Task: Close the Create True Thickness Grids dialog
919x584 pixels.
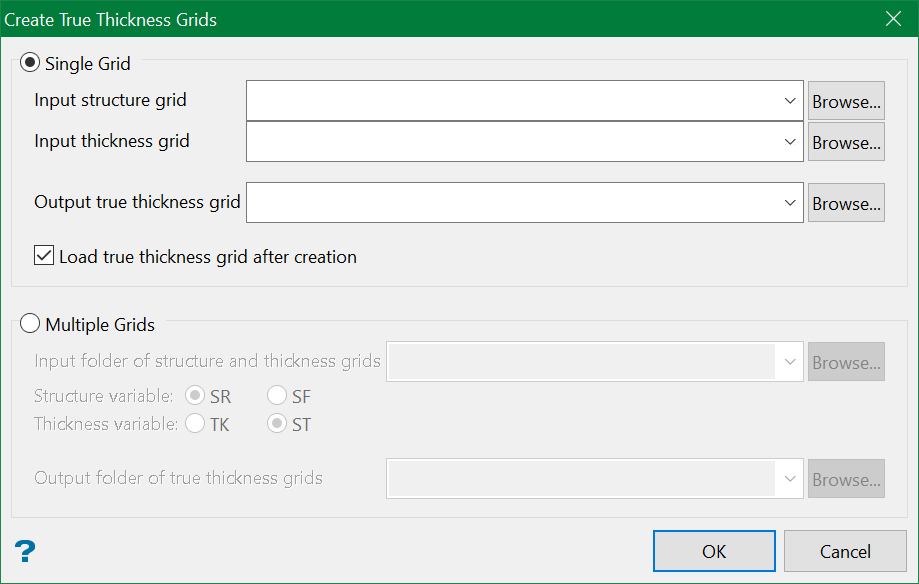Action: click(893, 18)
